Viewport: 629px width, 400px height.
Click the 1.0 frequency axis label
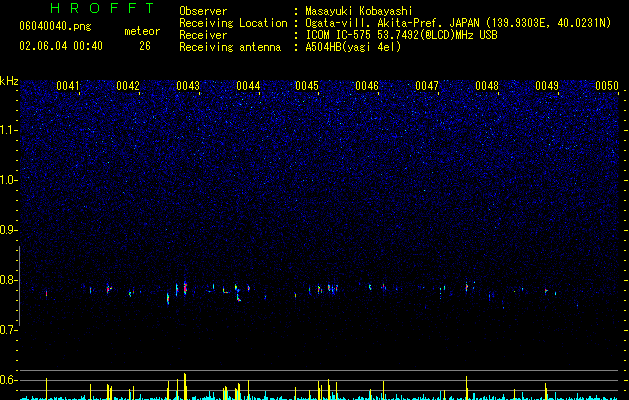coord(8,180)
